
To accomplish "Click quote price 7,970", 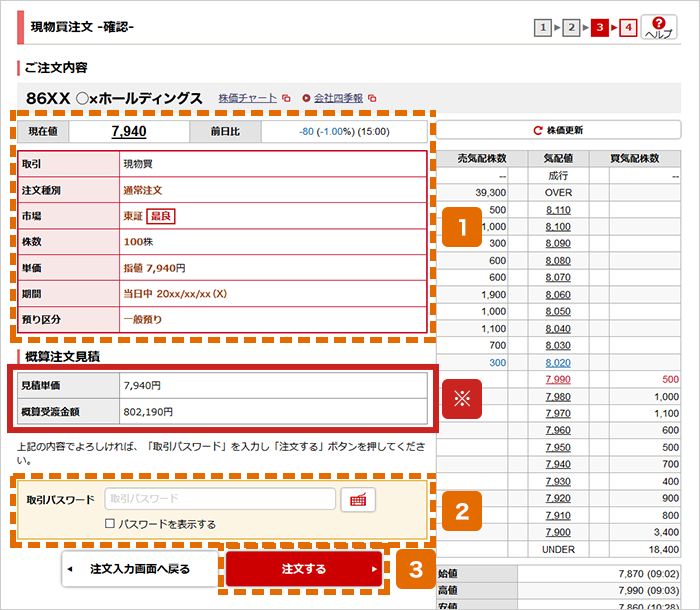I will pyautogui.click(x=558, y=414).
